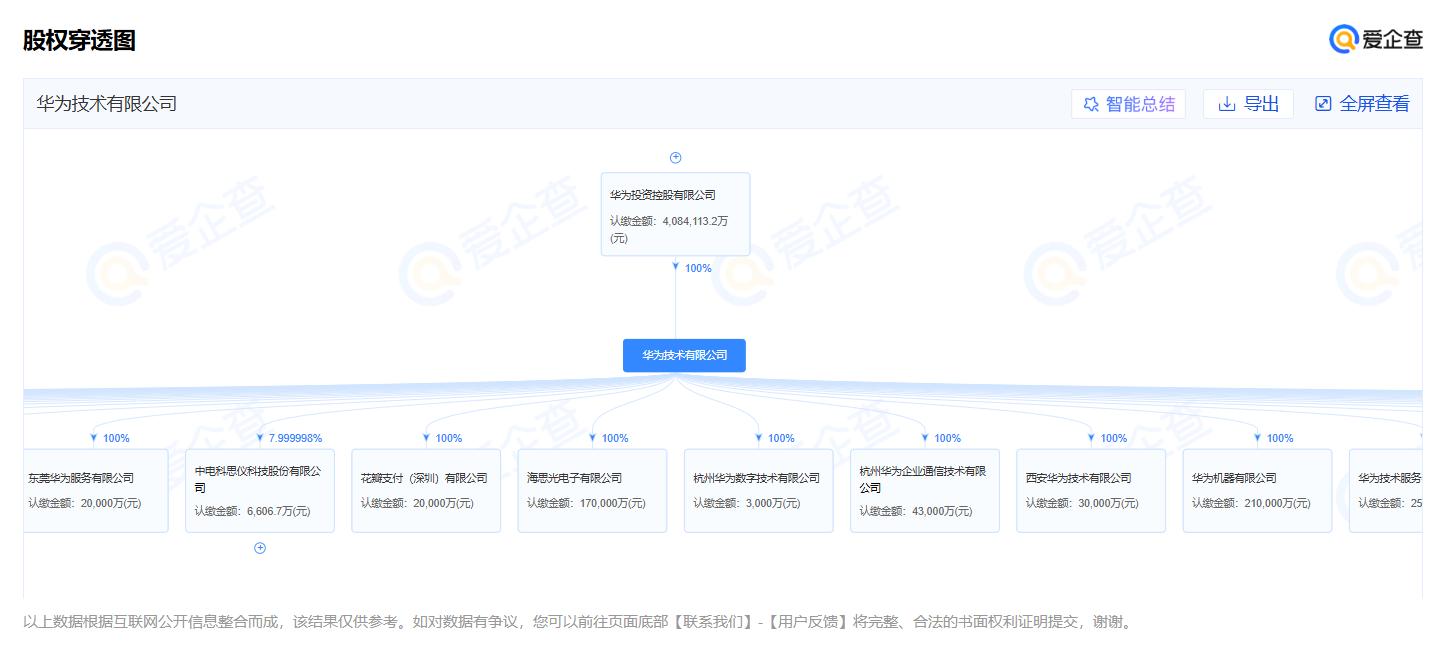Click the 100% label above 华为机器有限公司

(x=1280, y=438)
